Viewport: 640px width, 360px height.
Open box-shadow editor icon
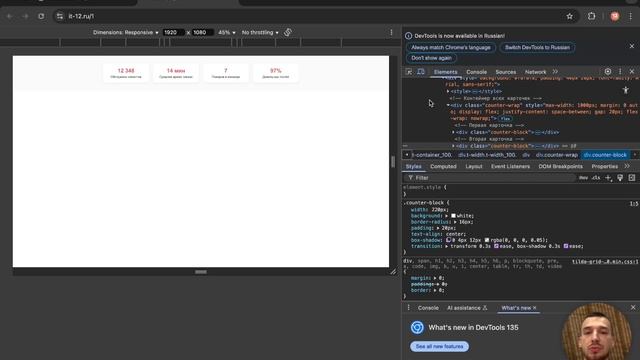pyautogui.click(x=448, y=240)
